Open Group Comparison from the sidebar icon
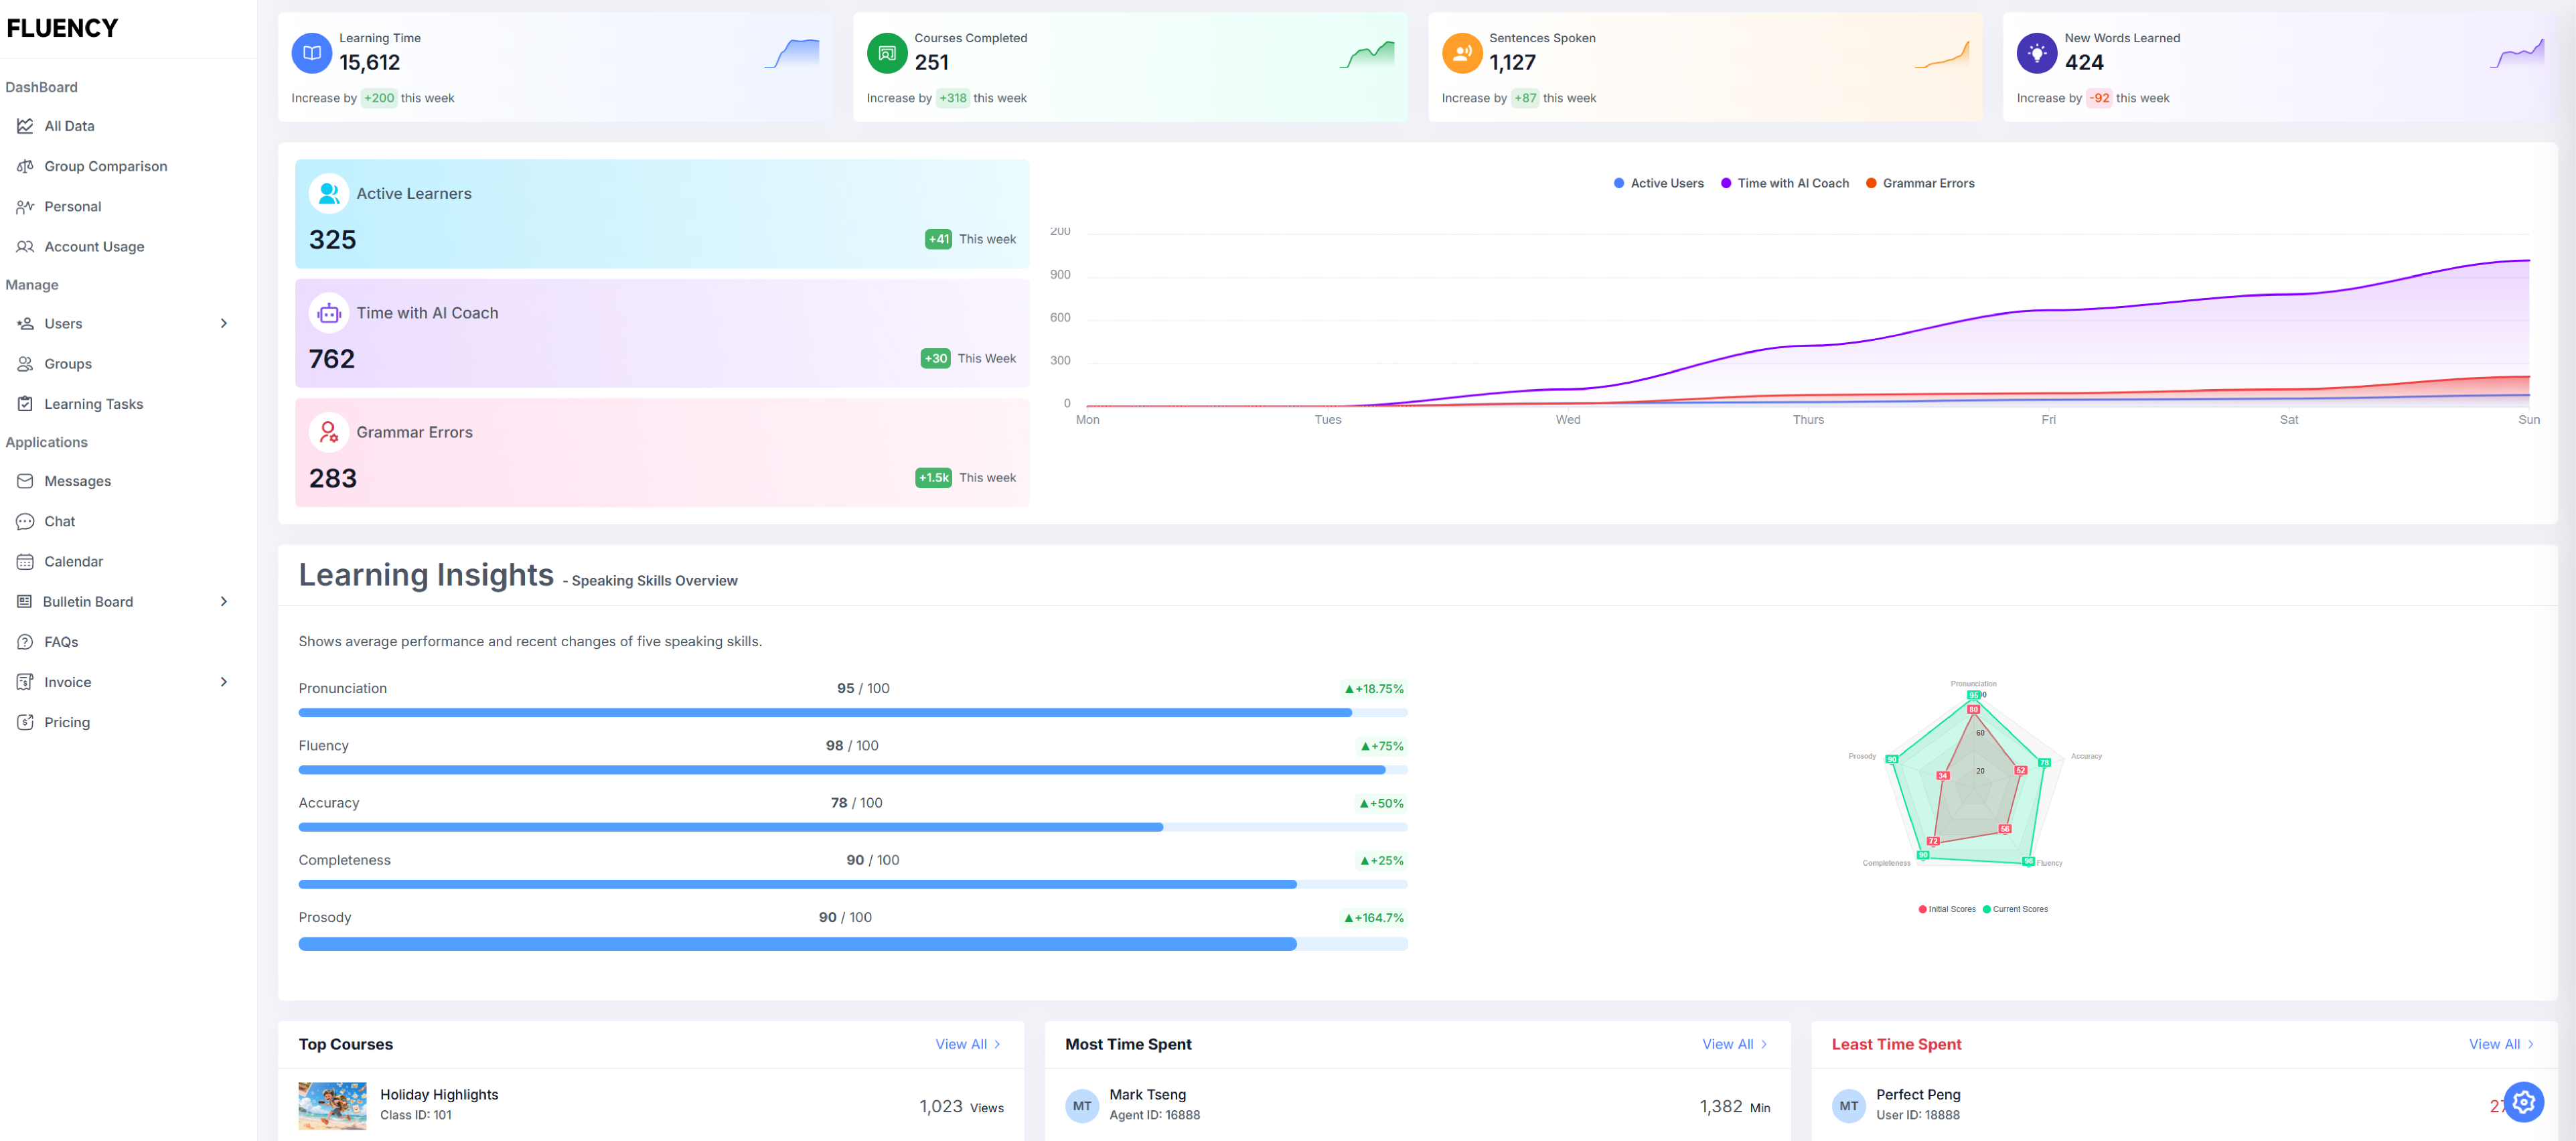The height and width of the screenshot is (1141, 2576). tap(26, 166)
